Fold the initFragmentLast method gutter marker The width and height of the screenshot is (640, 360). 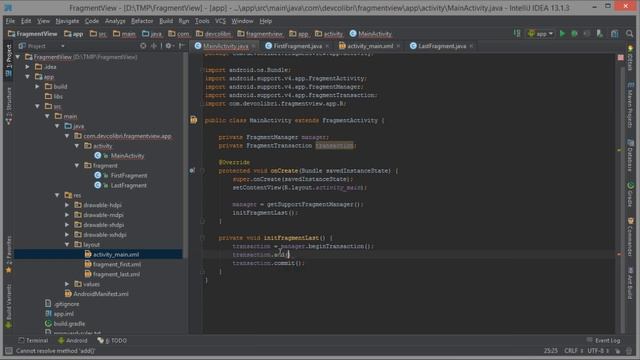202,238
